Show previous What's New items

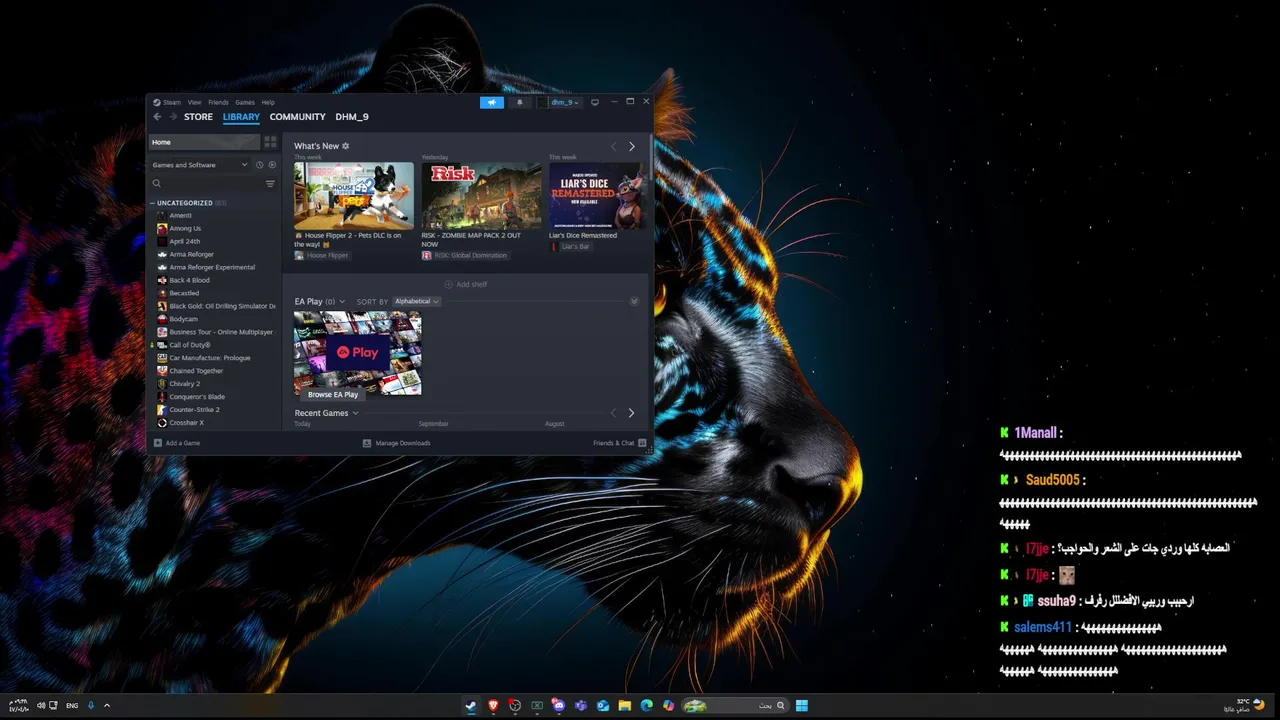point(613,147)
